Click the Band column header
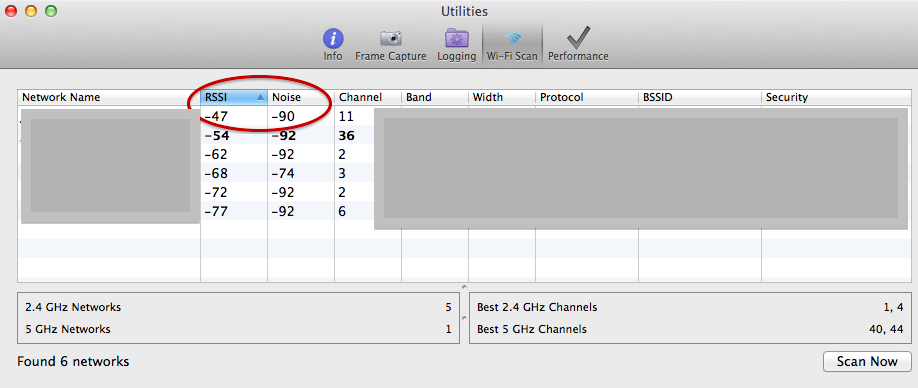Screen dimensions: 918x388 (434, 97)
